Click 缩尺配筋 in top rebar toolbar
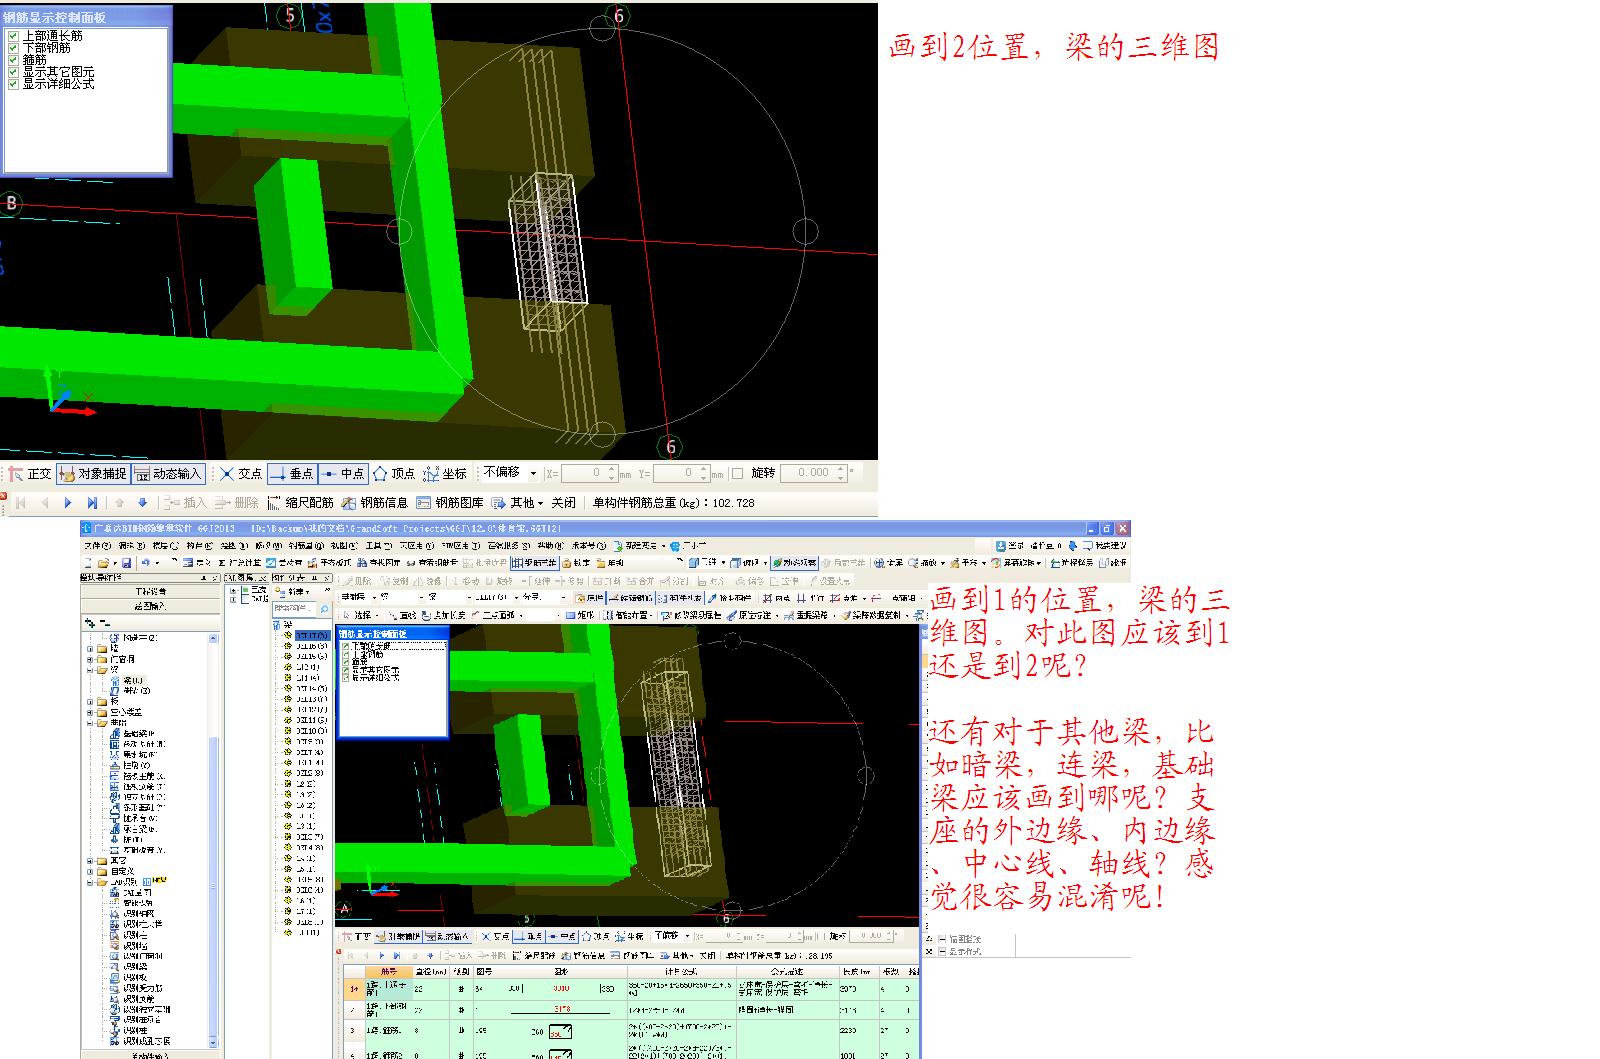 click(300, 503)
